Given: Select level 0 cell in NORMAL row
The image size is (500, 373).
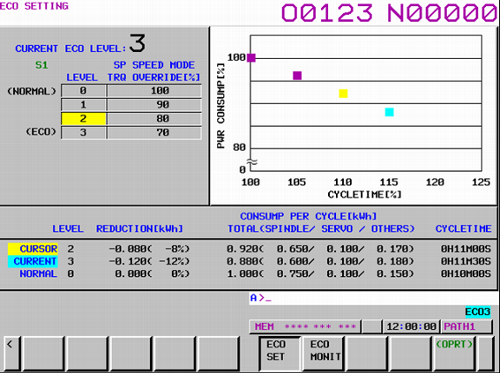Looking at the screenshot, I should (x=83, y=91).
